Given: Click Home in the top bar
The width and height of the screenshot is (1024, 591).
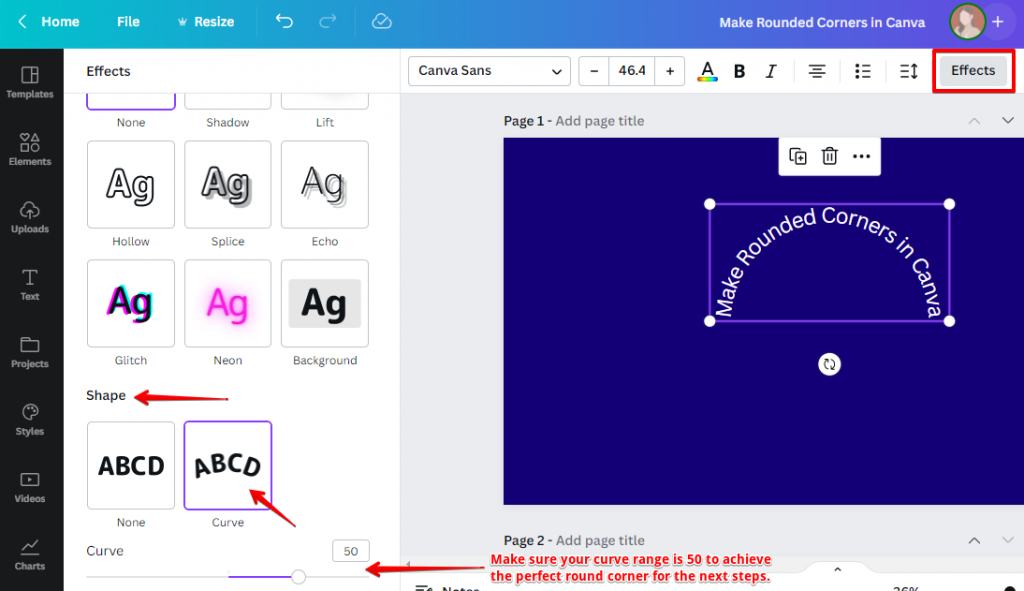Looking at the screenshot, I should click(x=59, y=20).
